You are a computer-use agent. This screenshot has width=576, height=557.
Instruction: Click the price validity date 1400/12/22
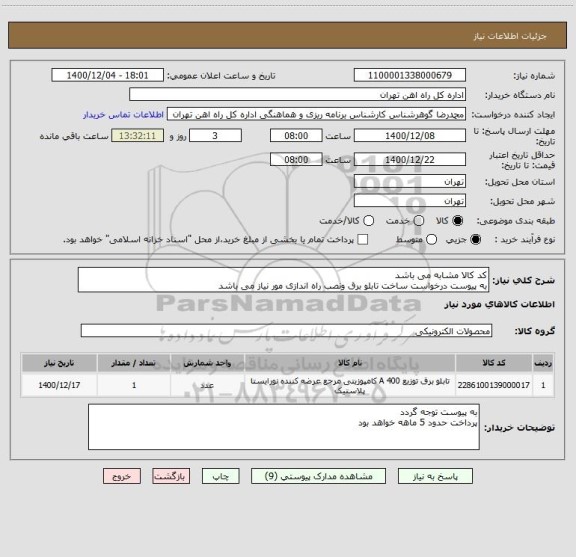click(x=410, y=159)
